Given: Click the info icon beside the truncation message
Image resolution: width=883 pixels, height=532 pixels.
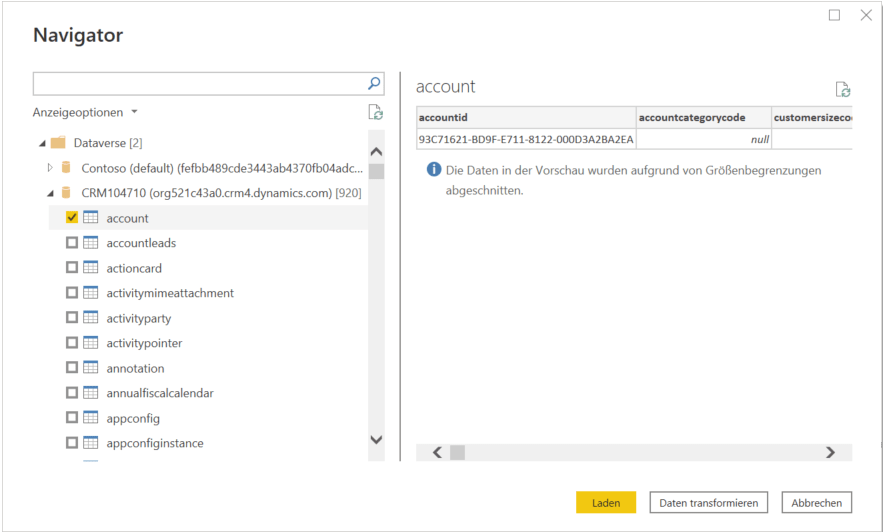Looking at the screenshot, I should click(x=434, y=169).
